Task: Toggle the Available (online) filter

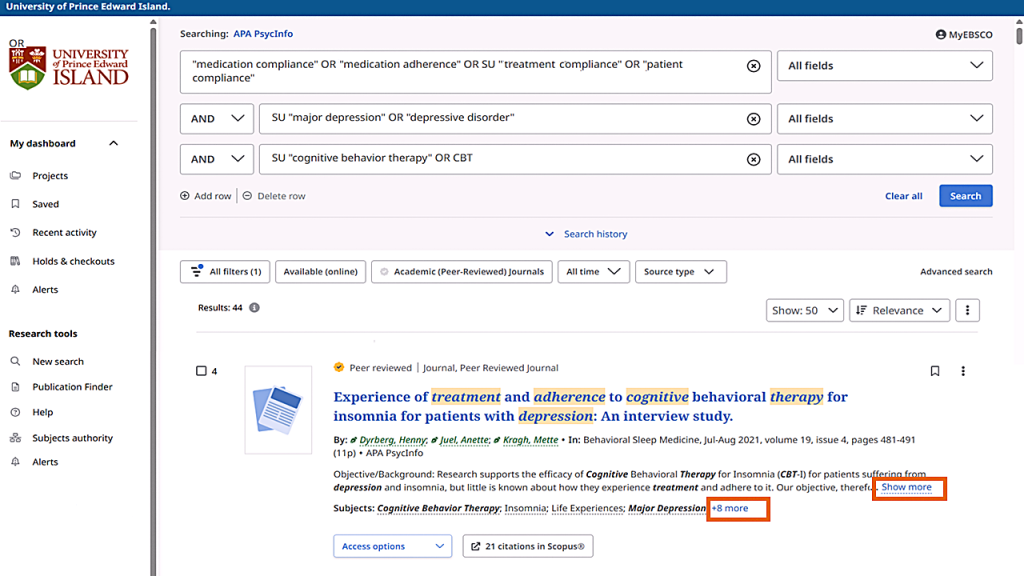Action: point(320,272)
